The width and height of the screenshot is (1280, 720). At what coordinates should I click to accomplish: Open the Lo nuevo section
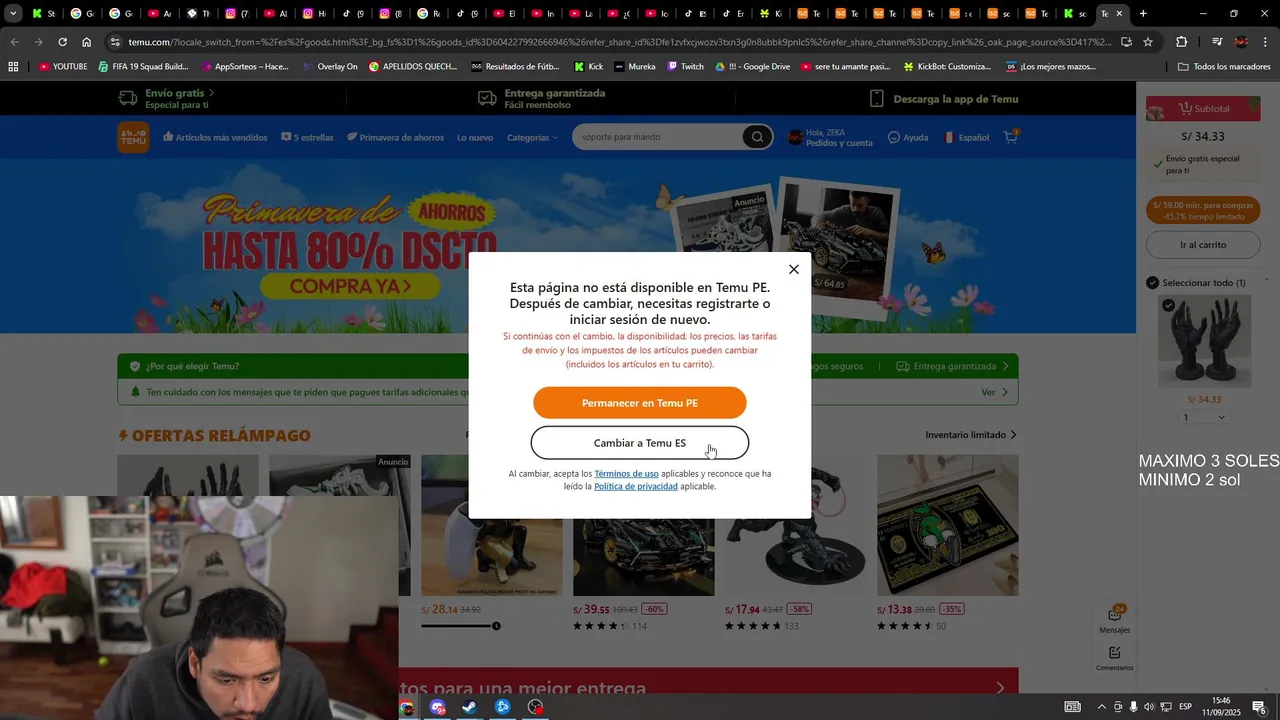[x=475, y=137]
